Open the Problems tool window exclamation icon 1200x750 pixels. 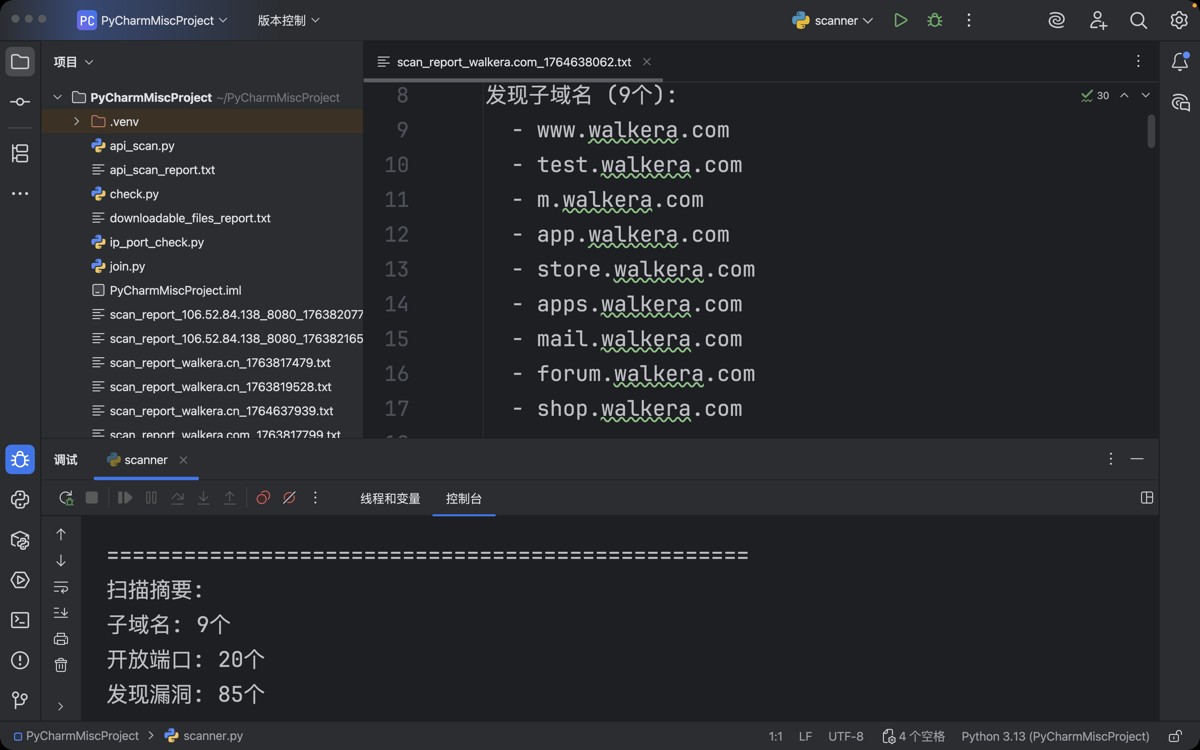pos(20,660)
